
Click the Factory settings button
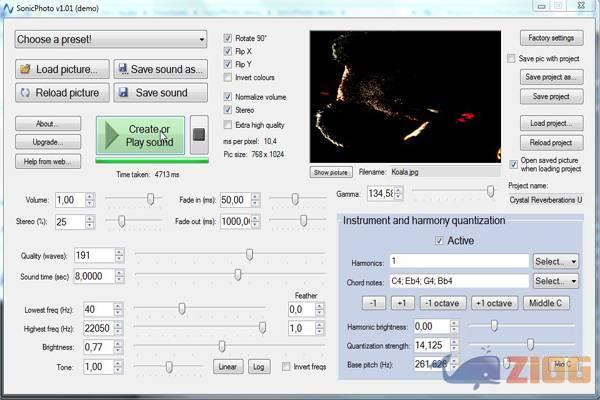pyautogui.click(x=549, y=38)
